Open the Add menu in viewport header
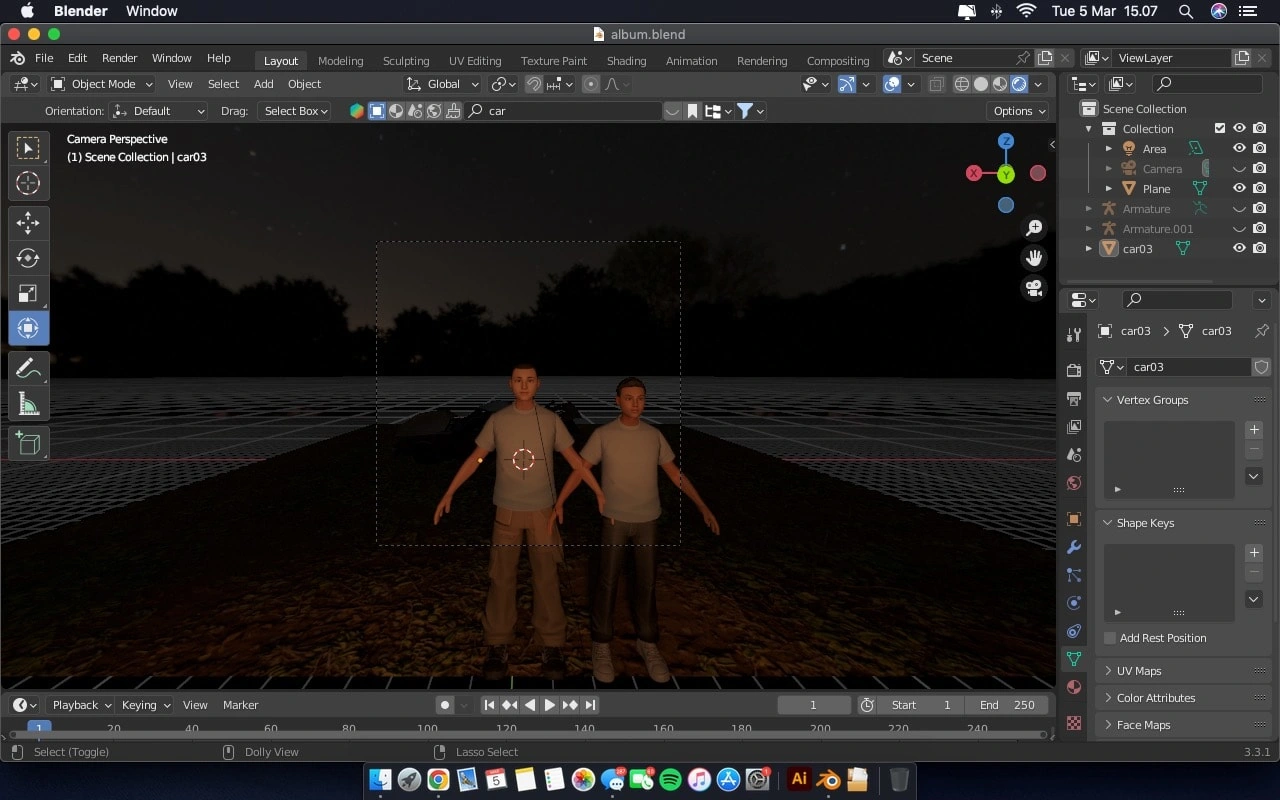The width and height of the screenshot is (1280, 800). [263, 84]
